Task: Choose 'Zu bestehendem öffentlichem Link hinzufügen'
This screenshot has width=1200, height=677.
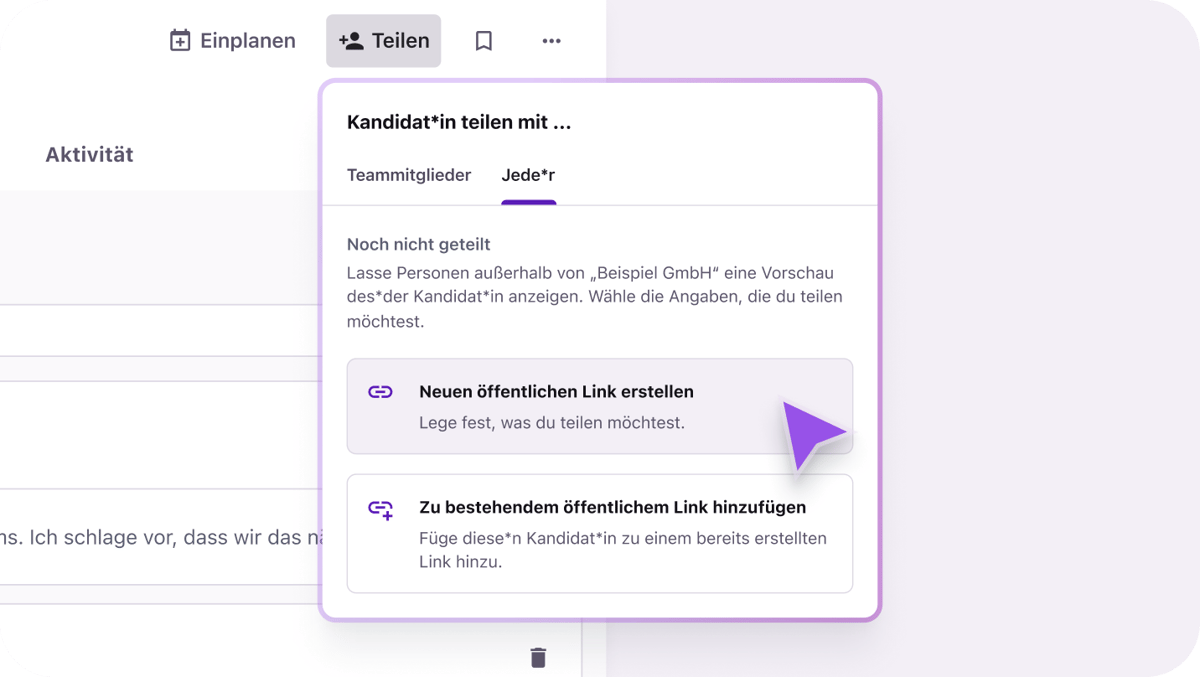Action: [x=612, y=507]
